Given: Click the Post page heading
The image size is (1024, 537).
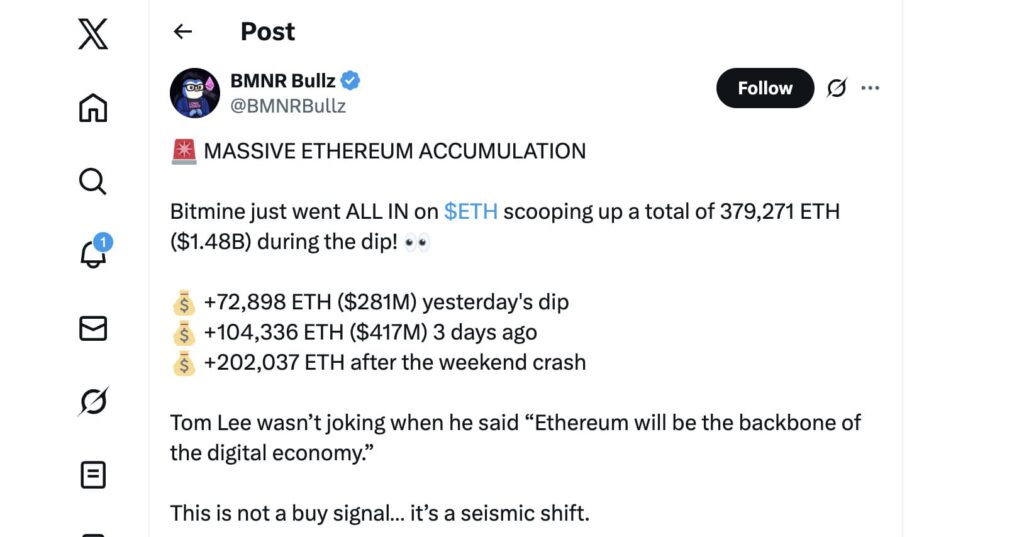Looking at the screenshot, I should 268,32.
